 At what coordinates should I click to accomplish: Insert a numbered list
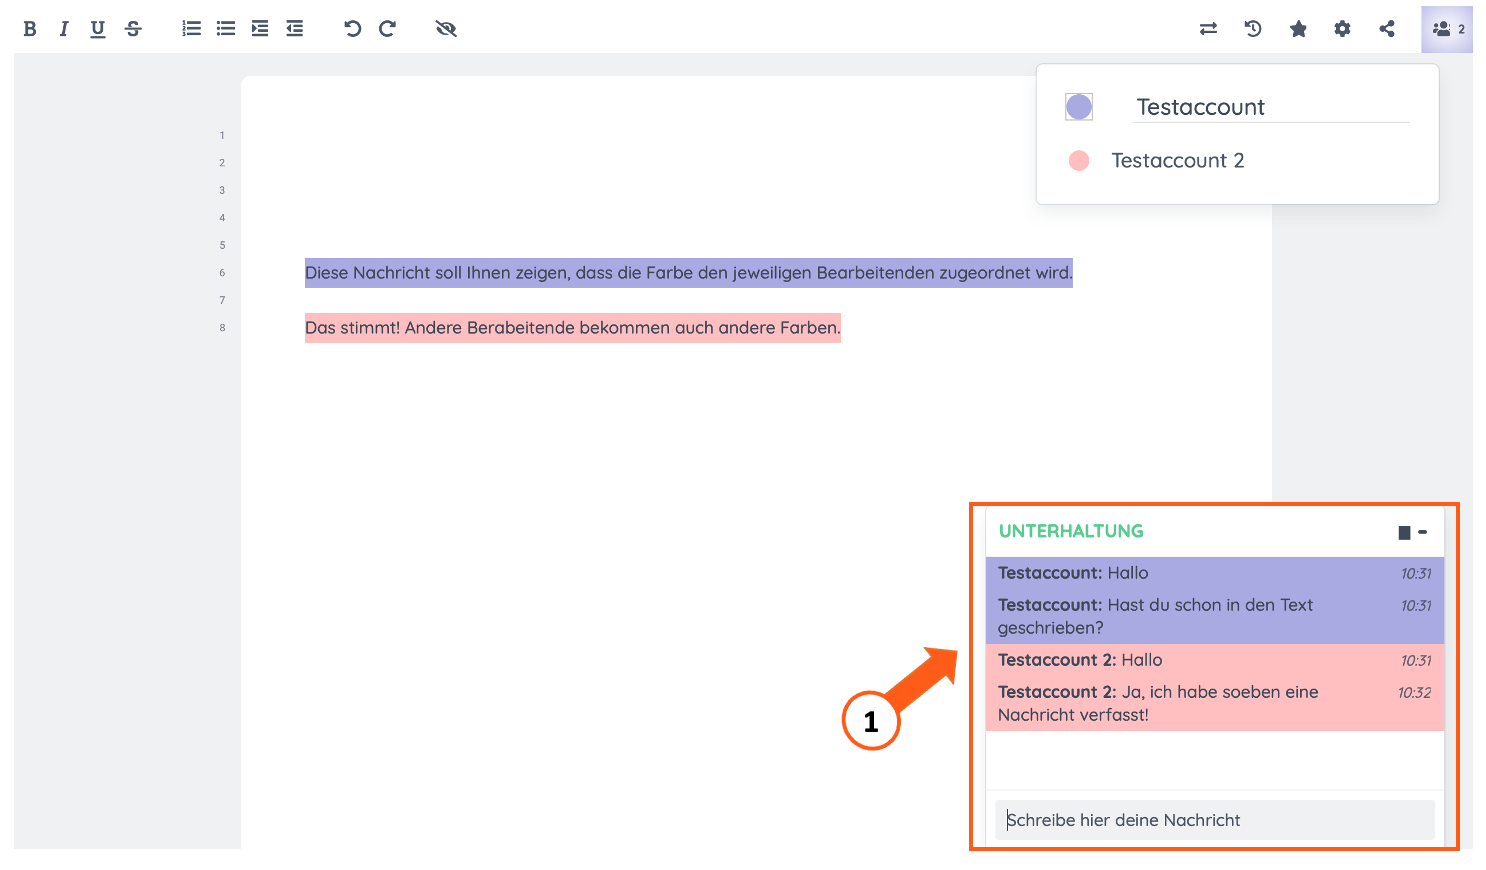pos(192,29)
